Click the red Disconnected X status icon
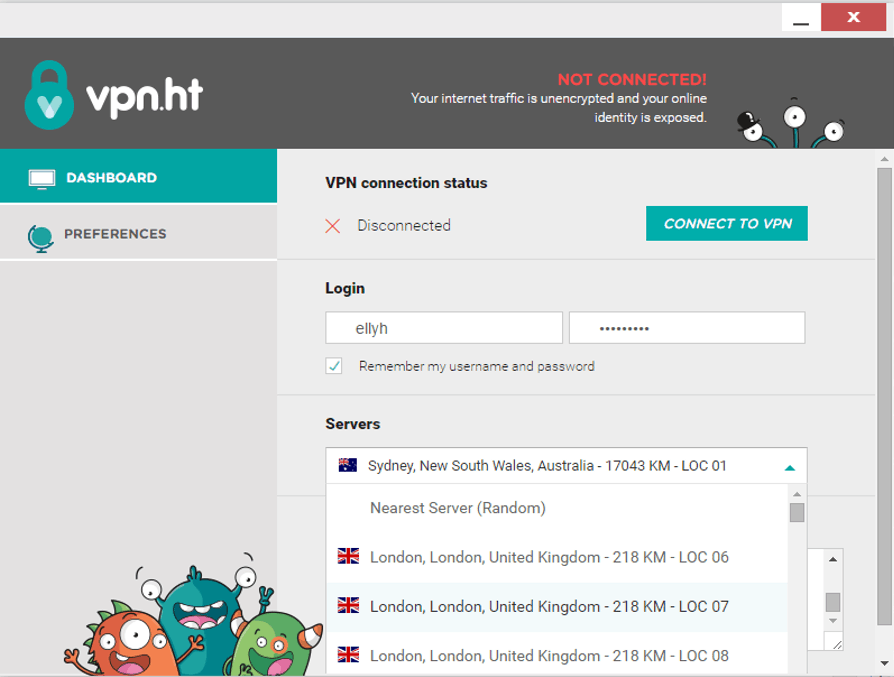 332,226
